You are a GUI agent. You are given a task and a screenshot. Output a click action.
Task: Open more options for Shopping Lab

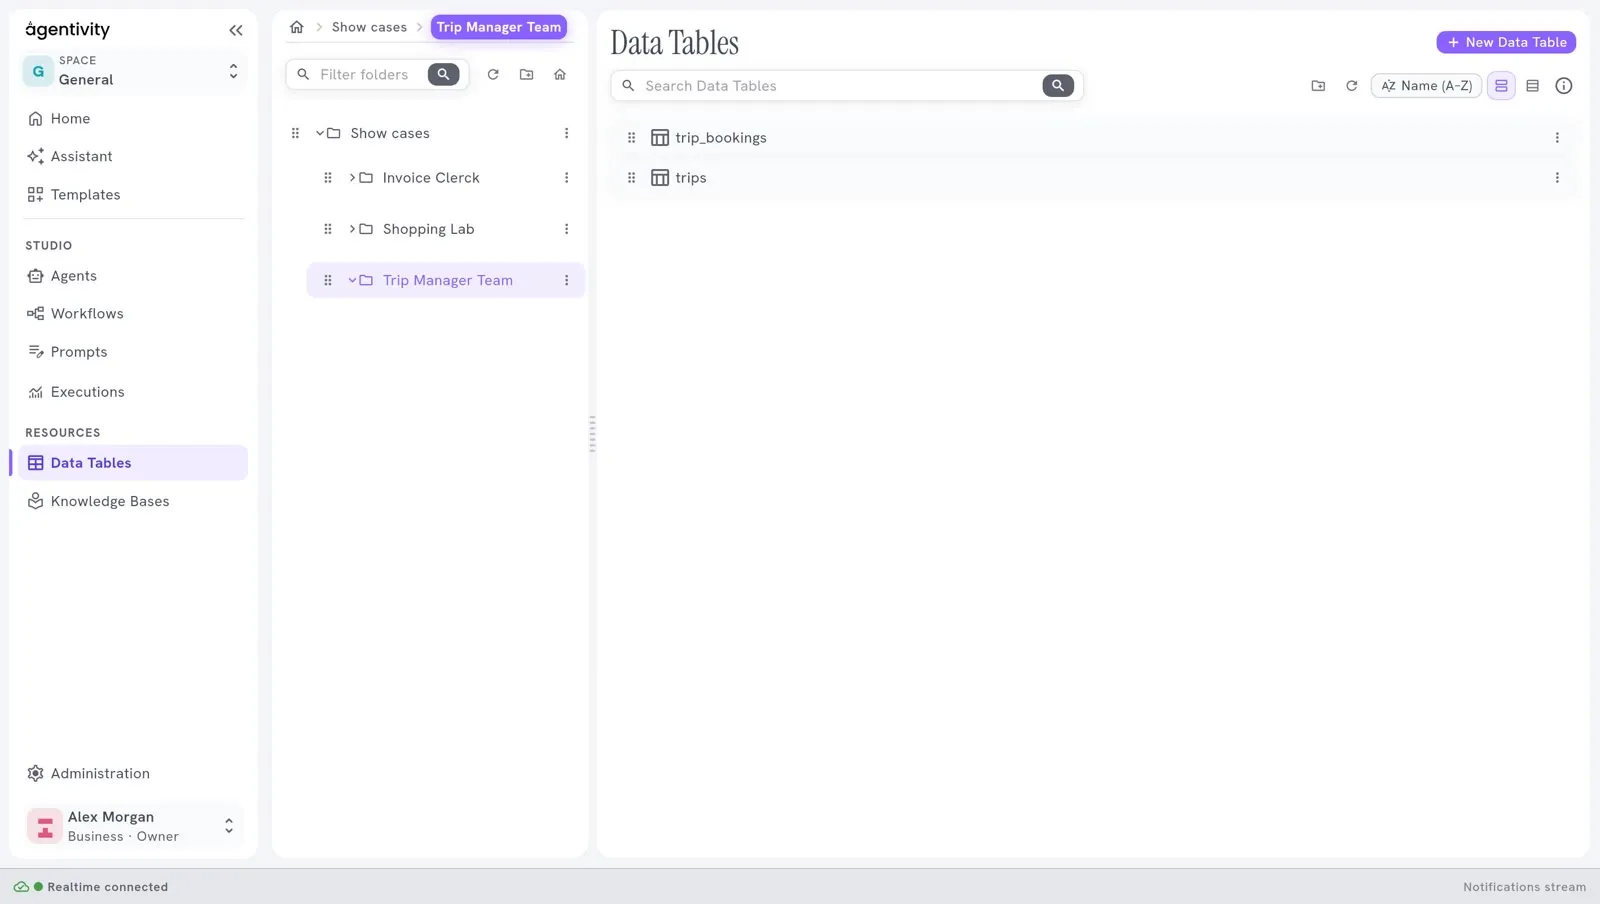tap(566, 229)
